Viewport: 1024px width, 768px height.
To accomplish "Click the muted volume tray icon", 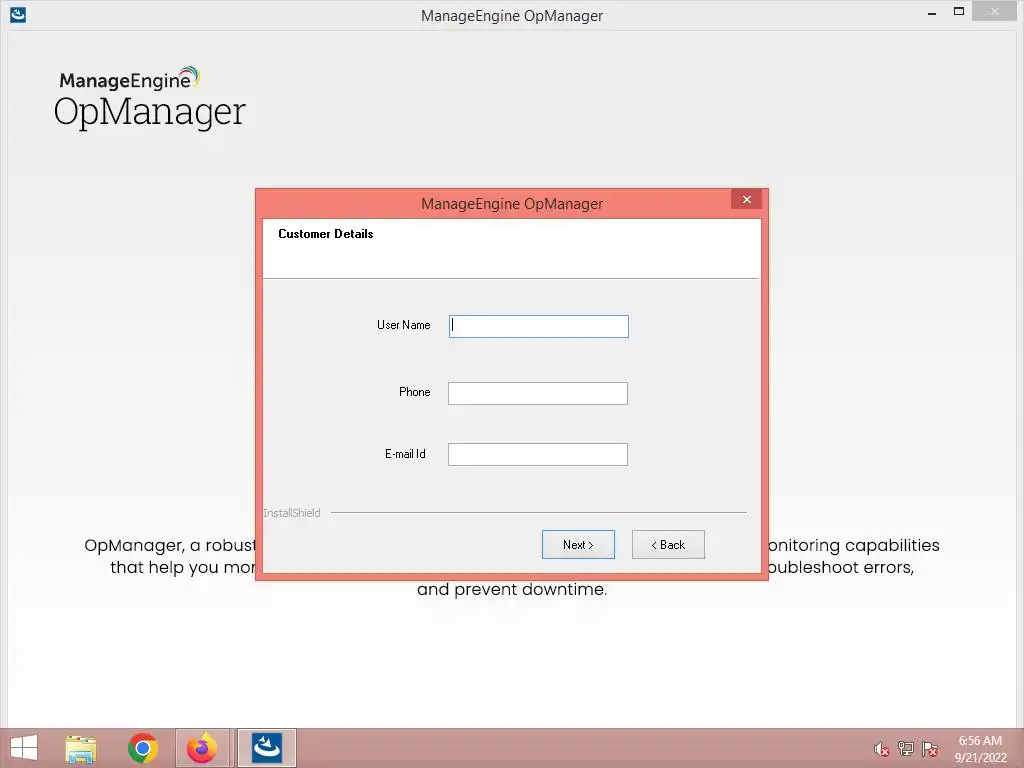I will tap(881, 749).
